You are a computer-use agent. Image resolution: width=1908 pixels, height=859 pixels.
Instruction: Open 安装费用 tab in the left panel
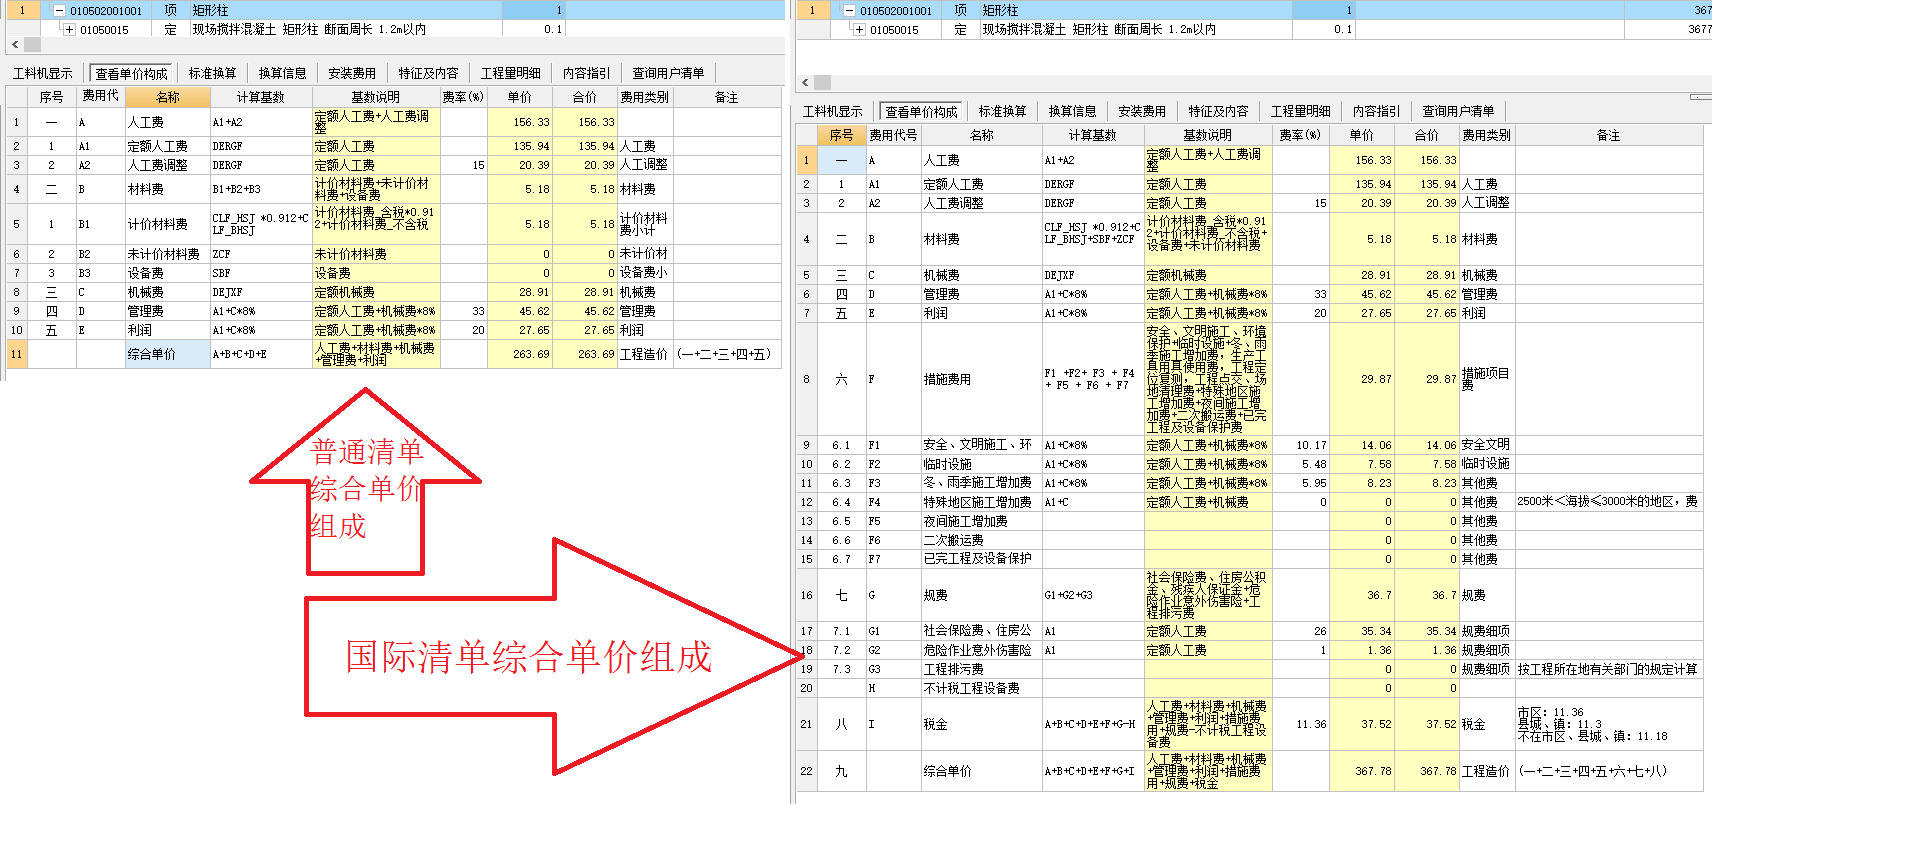click(x=352, y=73)
